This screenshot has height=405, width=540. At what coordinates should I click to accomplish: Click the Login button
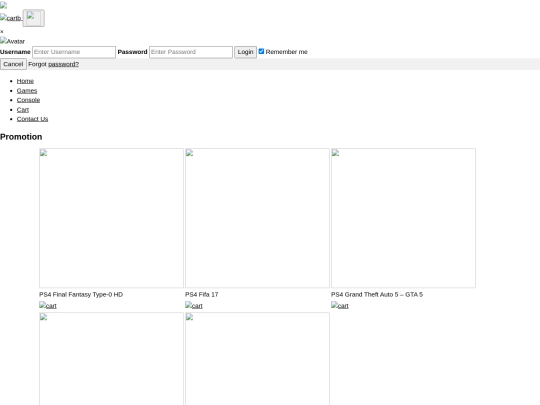tap(246, 52)
